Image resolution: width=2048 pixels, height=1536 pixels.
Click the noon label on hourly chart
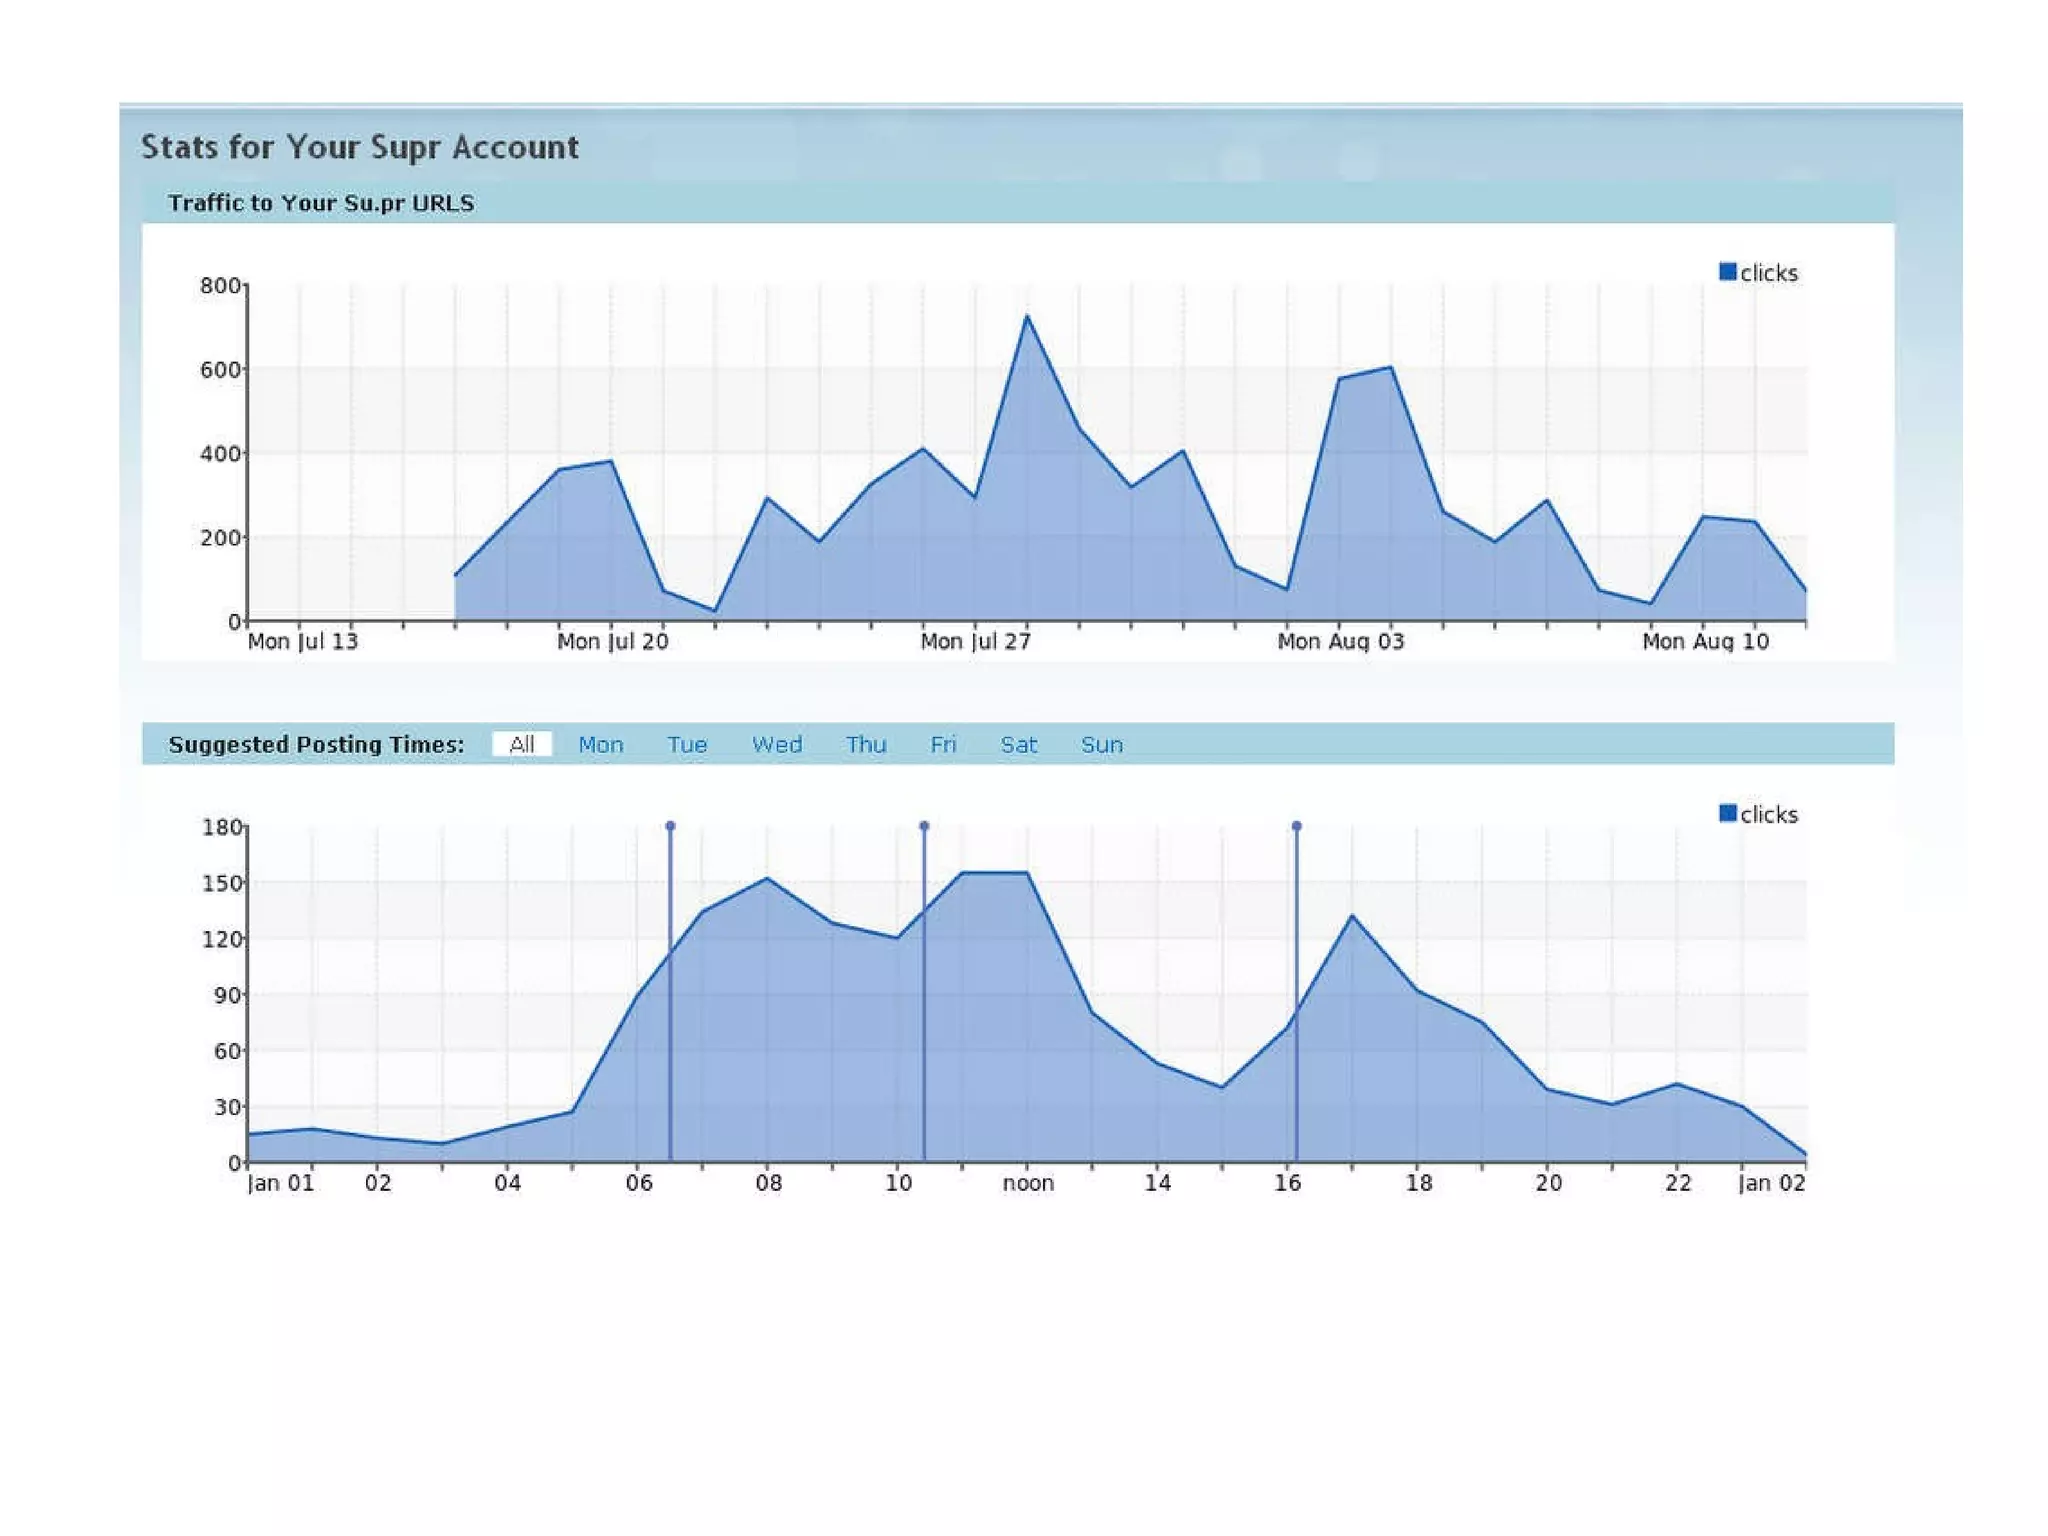pos(1028,1183)
